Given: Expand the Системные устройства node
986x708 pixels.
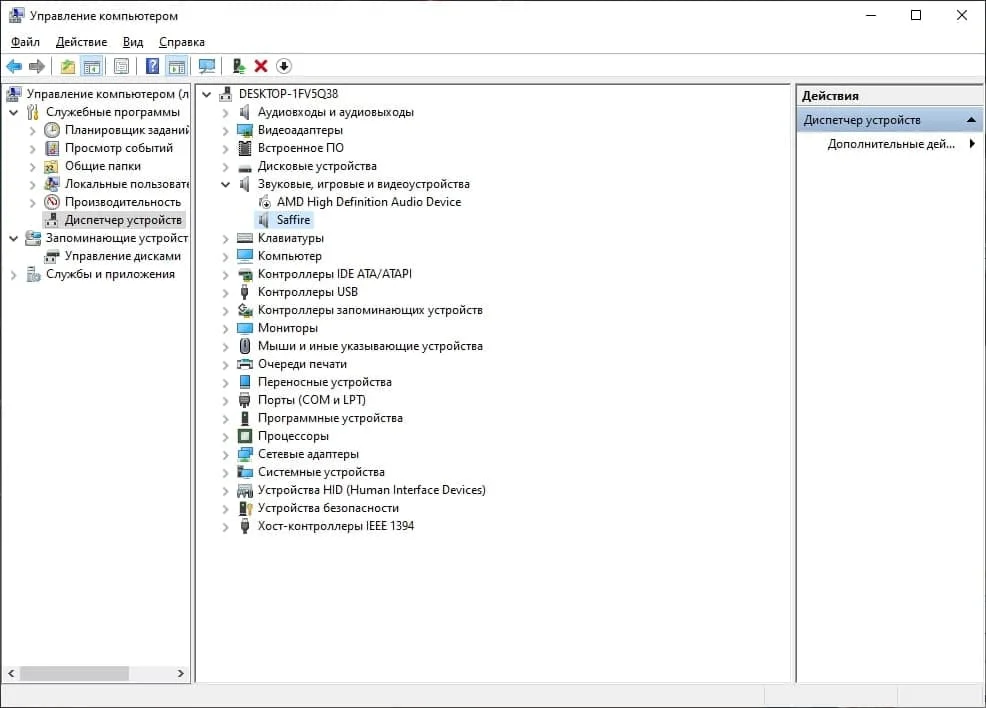Looking at the screenshot, I should 225,472.
